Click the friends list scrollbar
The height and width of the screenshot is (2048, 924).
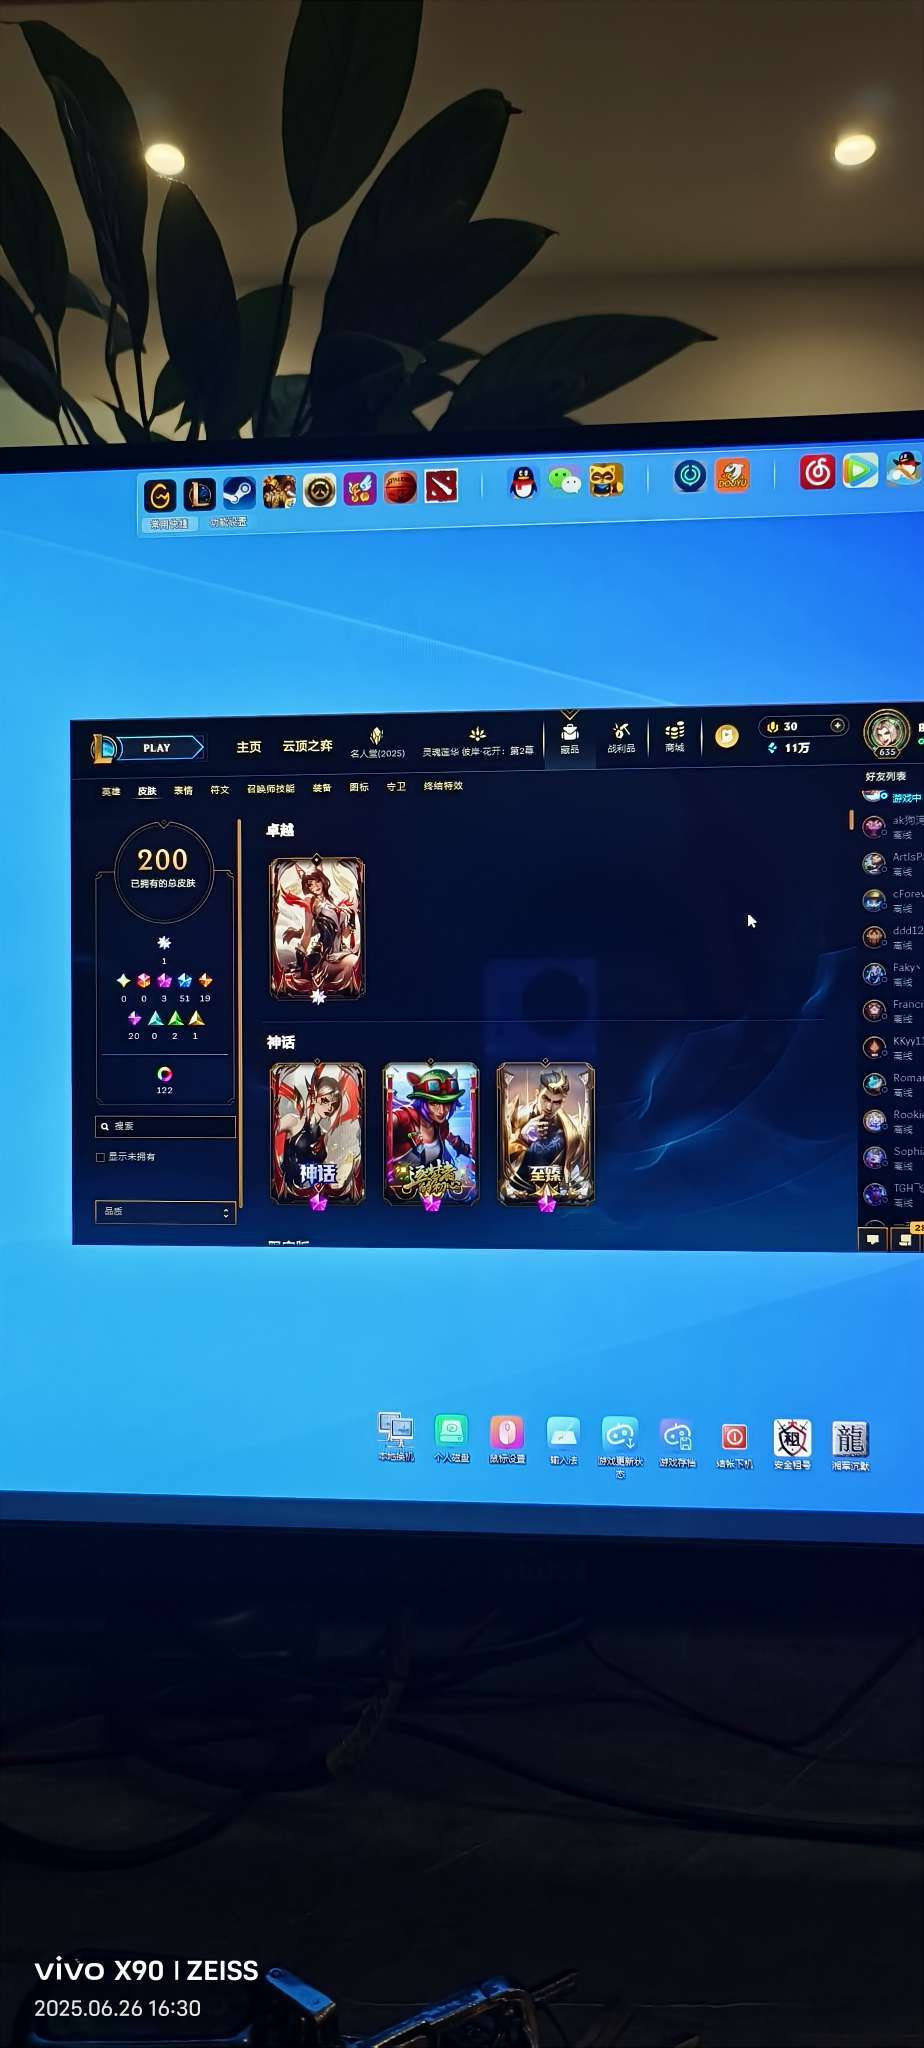tap(851, 820)
